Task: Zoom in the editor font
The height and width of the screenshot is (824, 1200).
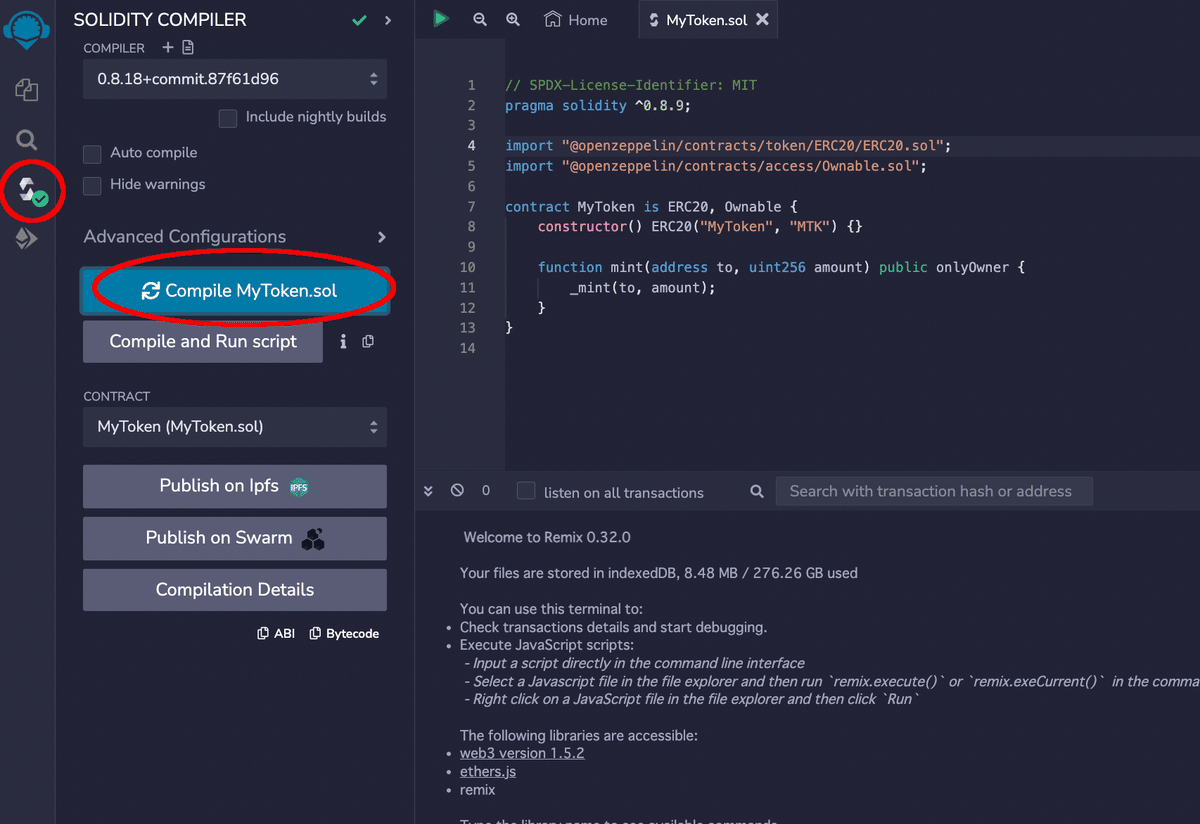Action: click(x=513, y=19)
